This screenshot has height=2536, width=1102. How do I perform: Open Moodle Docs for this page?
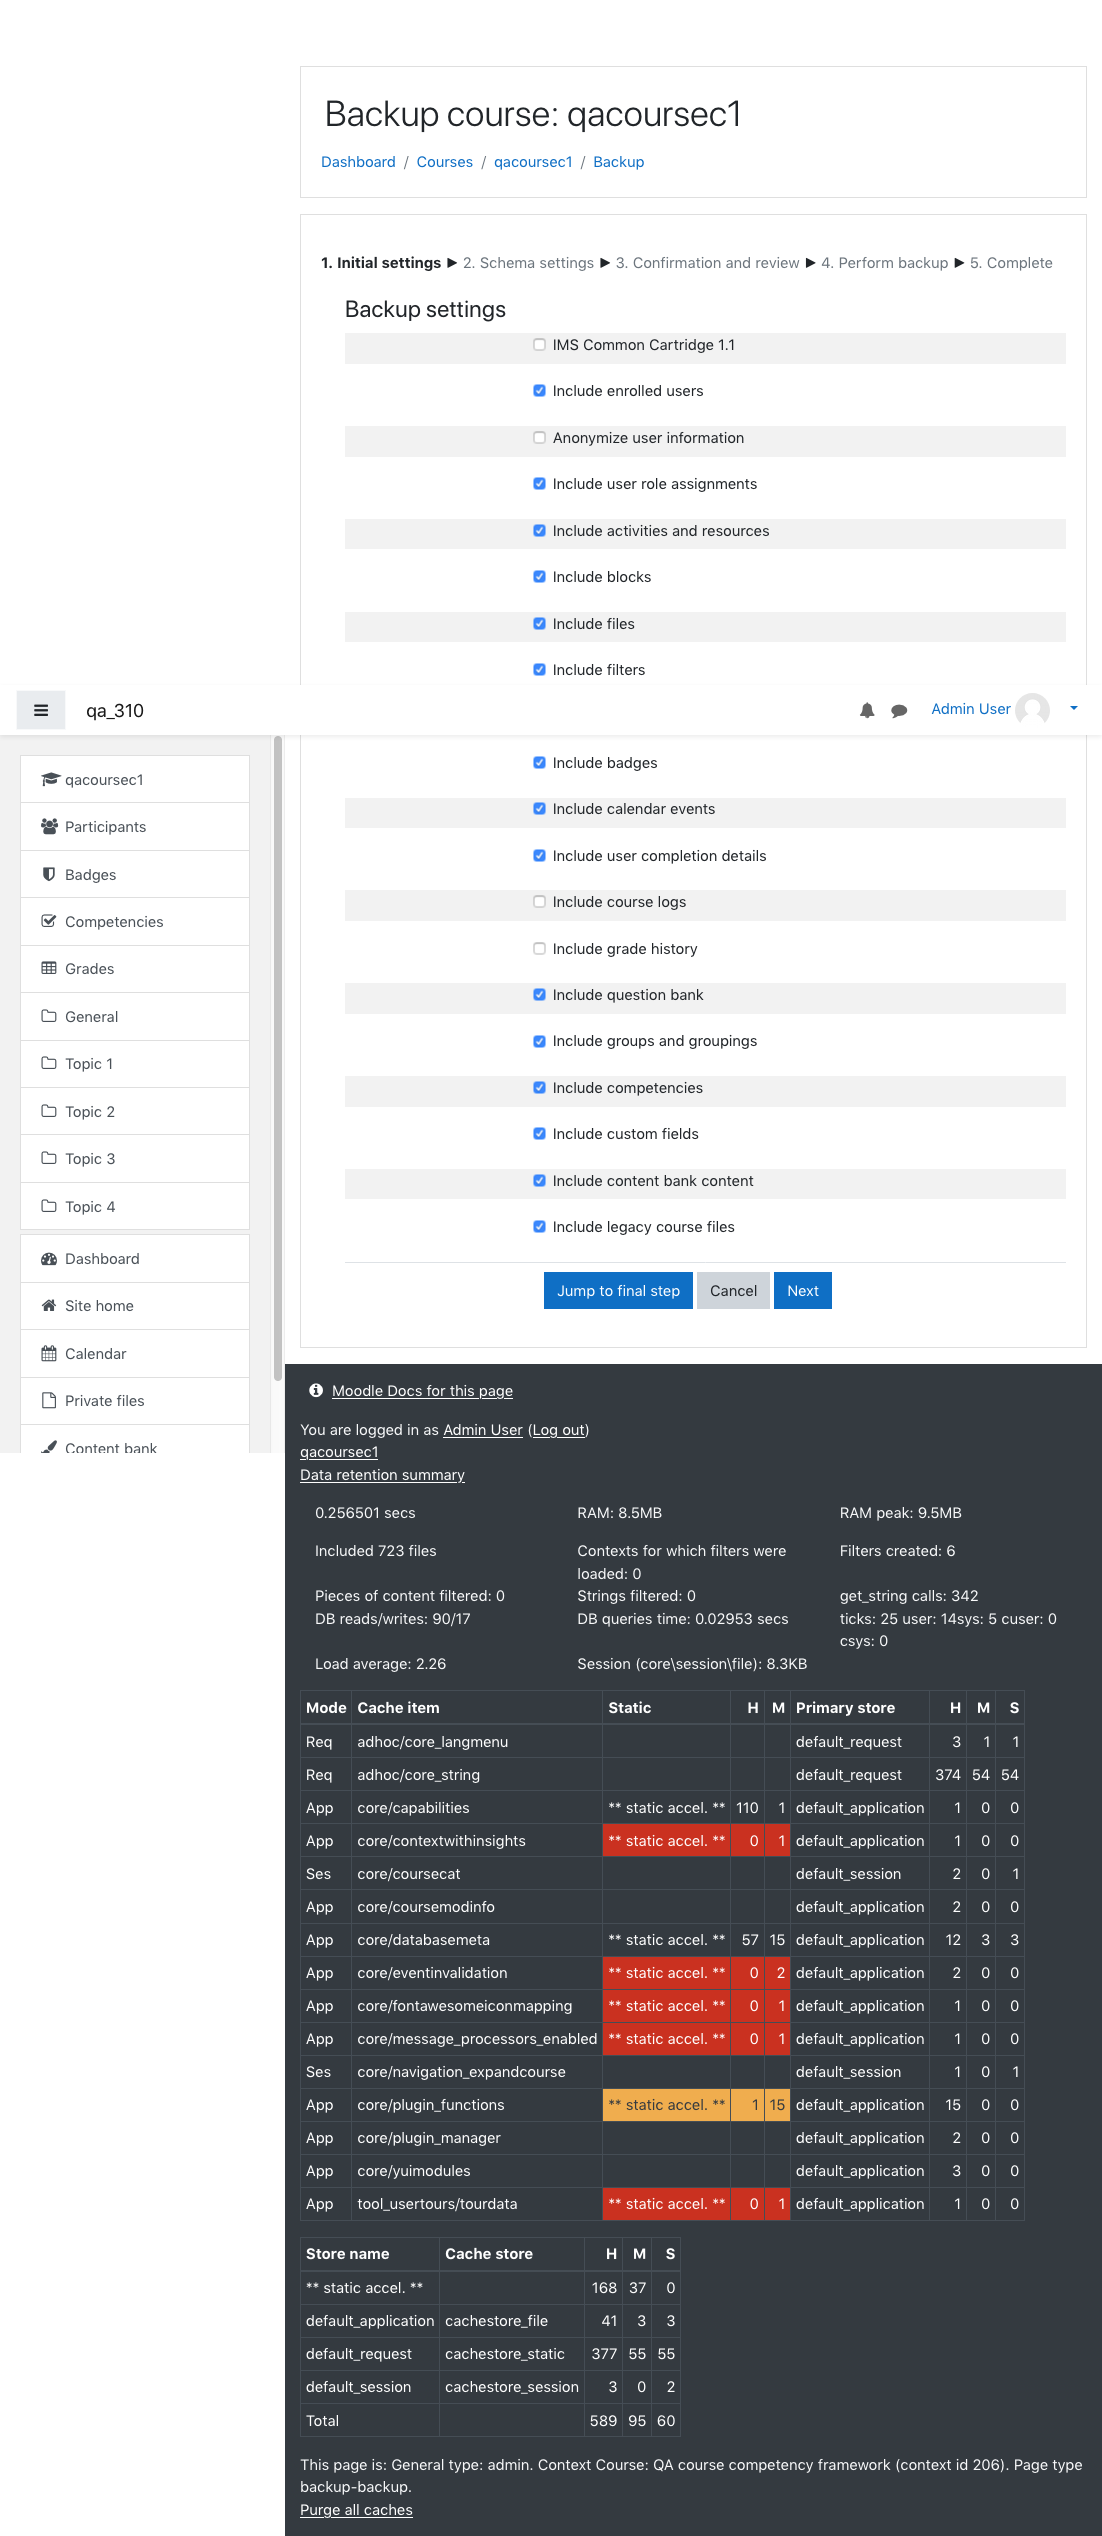tap(422, 1391)
